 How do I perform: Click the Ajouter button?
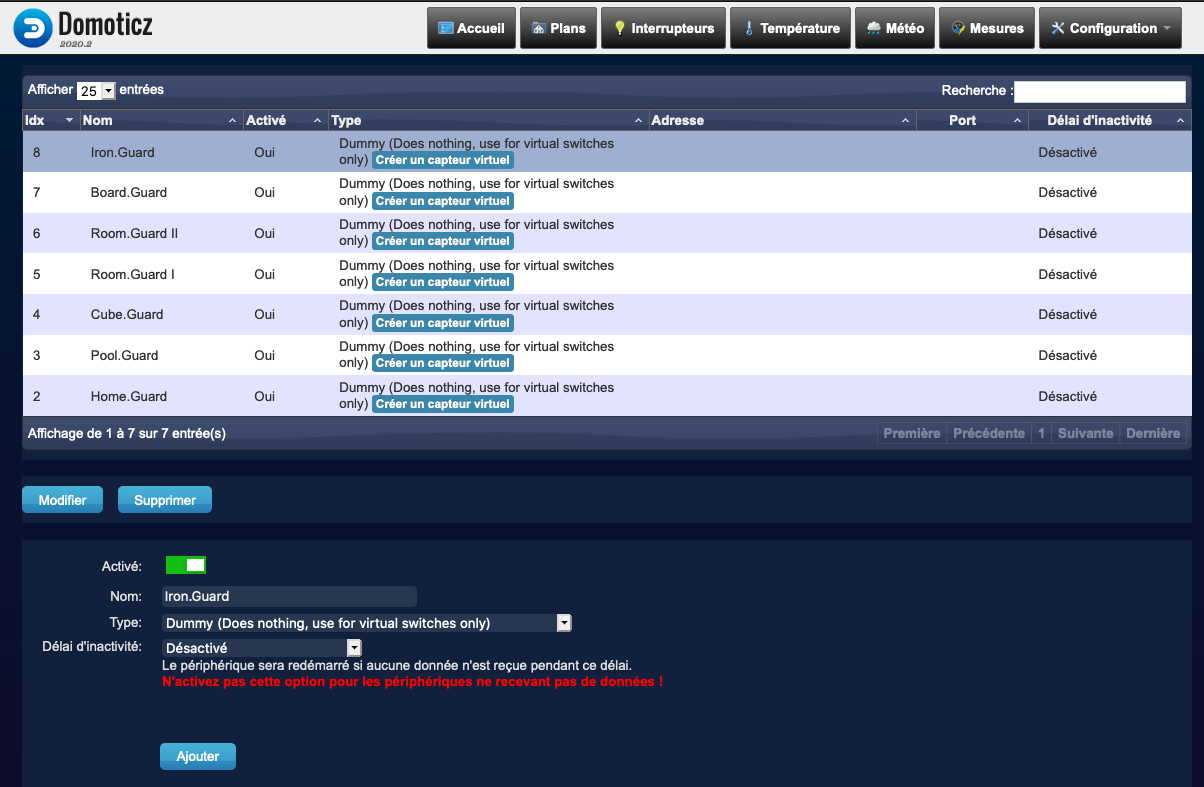(x=197, y=756)
